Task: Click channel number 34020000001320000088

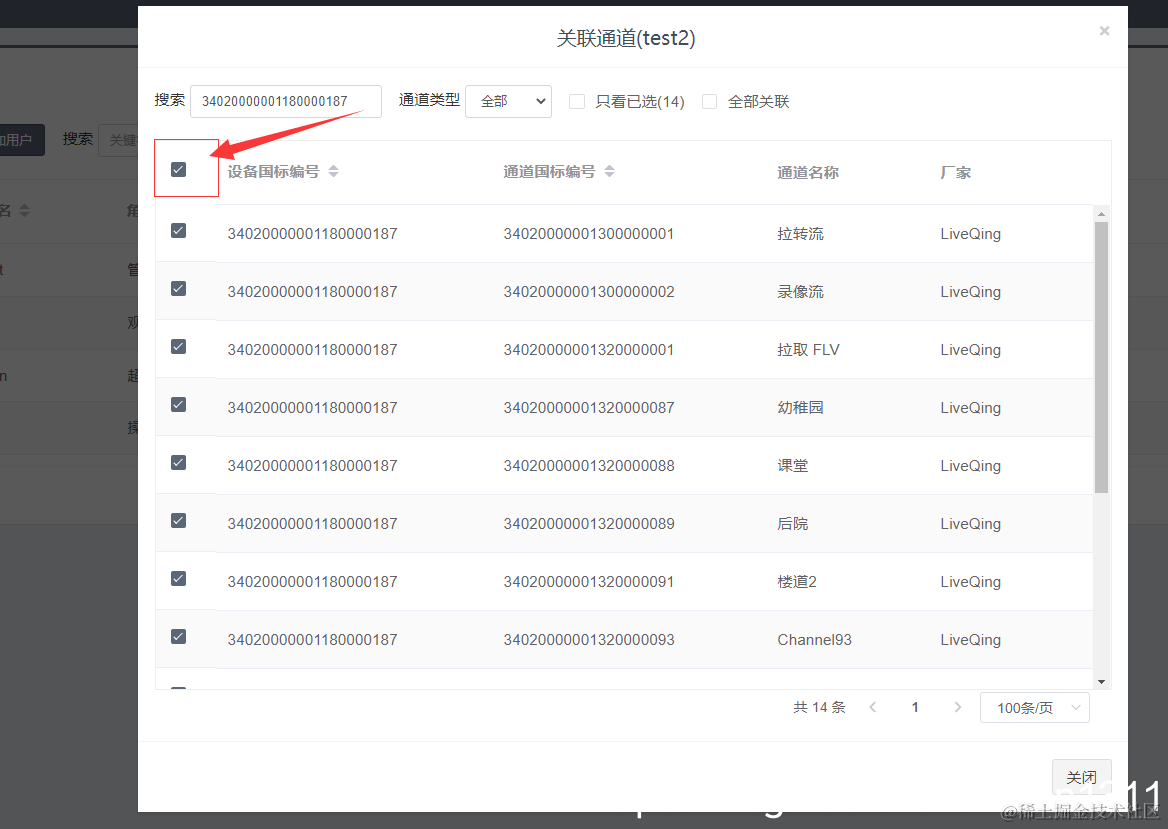Action: click(x=588, y=466)
